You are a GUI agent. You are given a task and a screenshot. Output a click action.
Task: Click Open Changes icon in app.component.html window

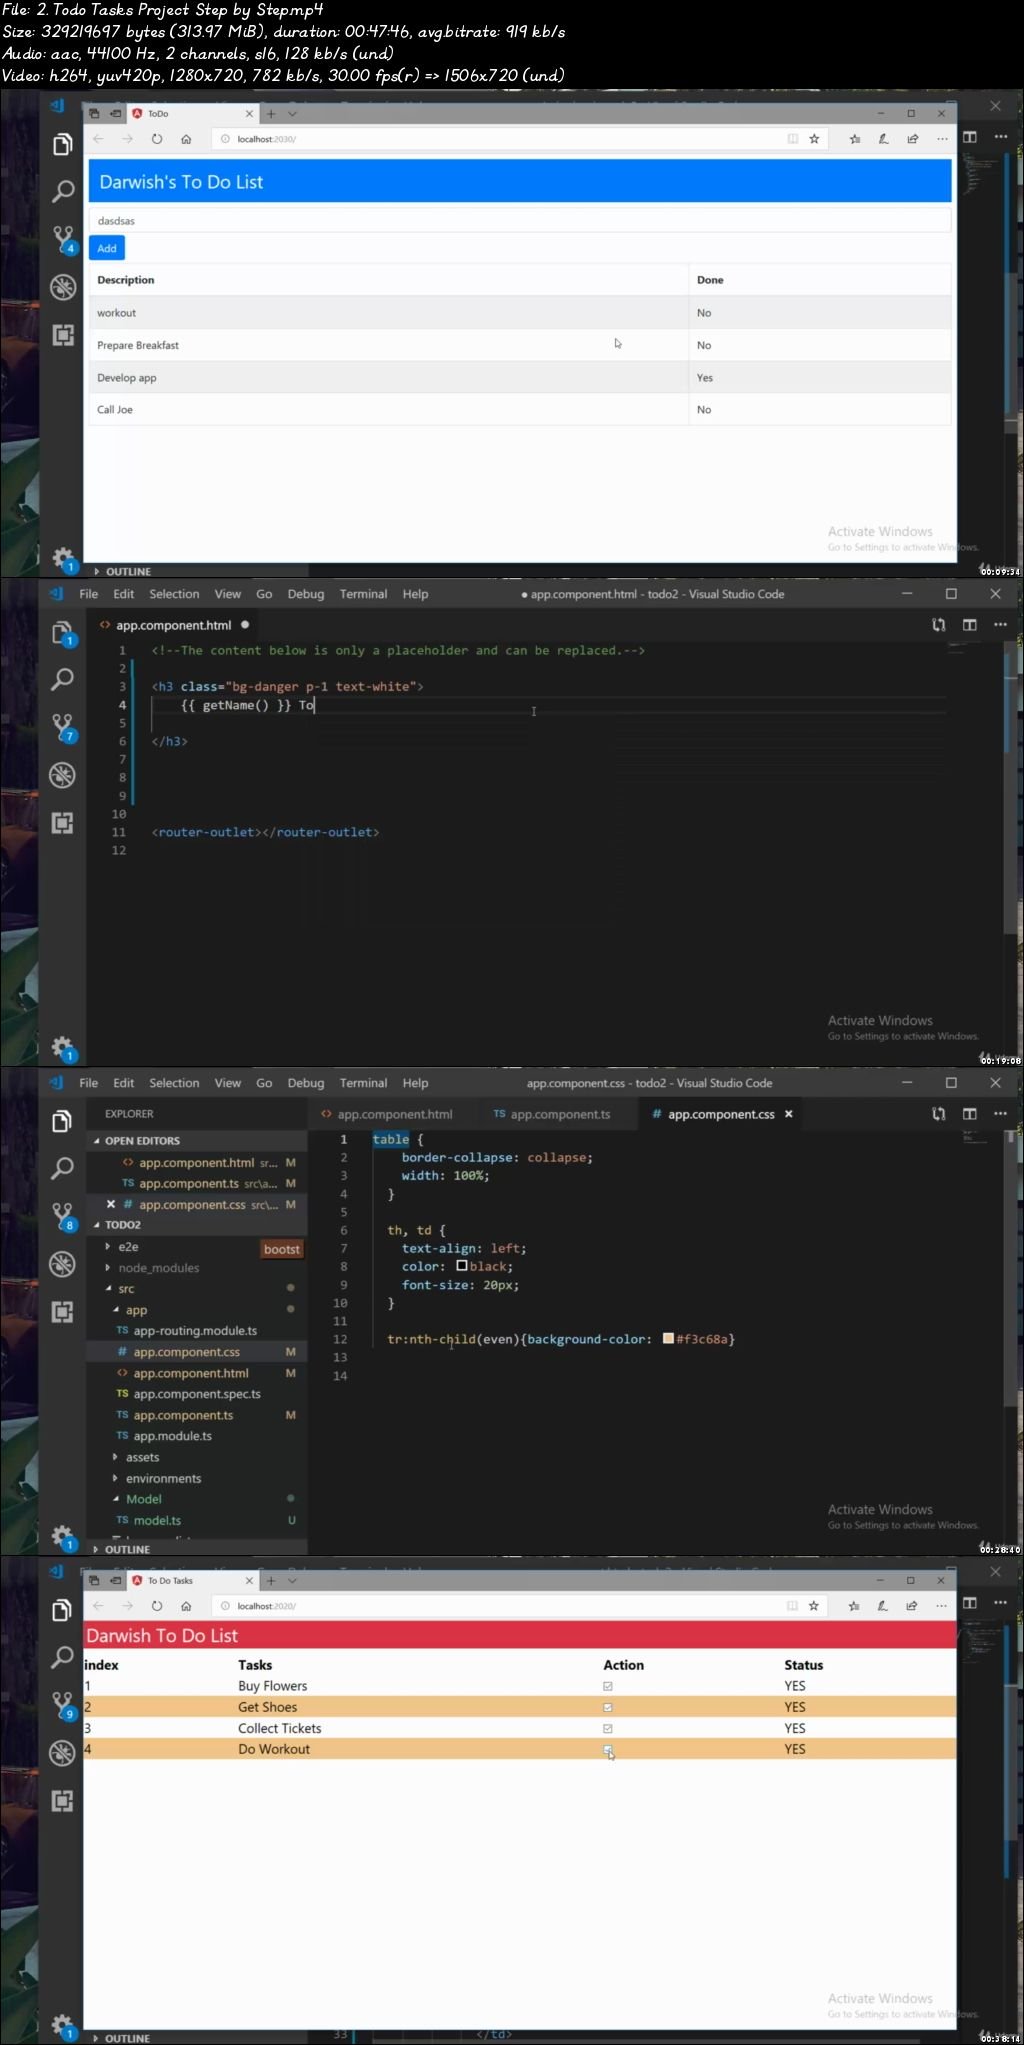939,625
